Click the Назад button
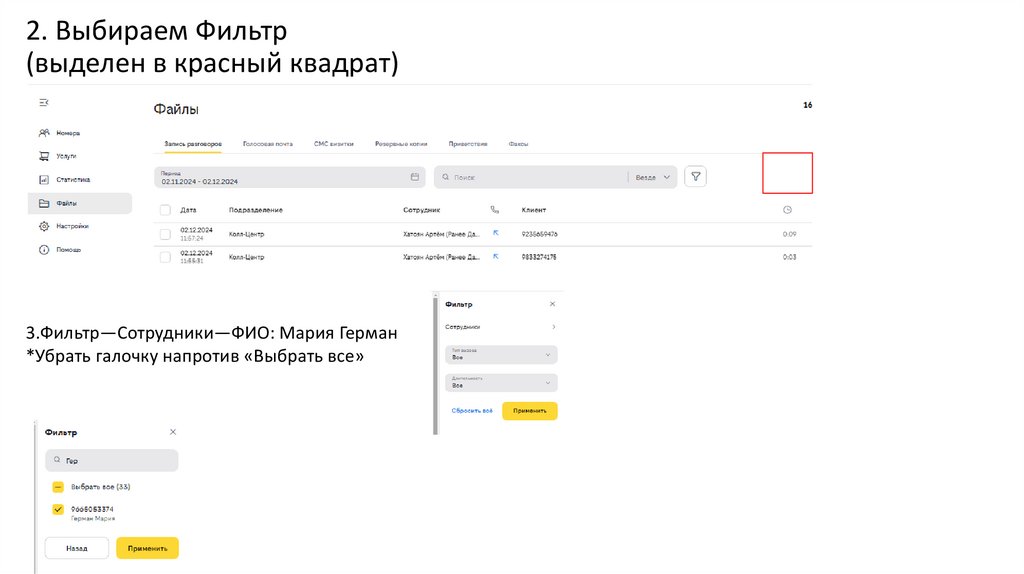Image resolution: width=1024 pixels, height=574 pixels. coord(76,549)
